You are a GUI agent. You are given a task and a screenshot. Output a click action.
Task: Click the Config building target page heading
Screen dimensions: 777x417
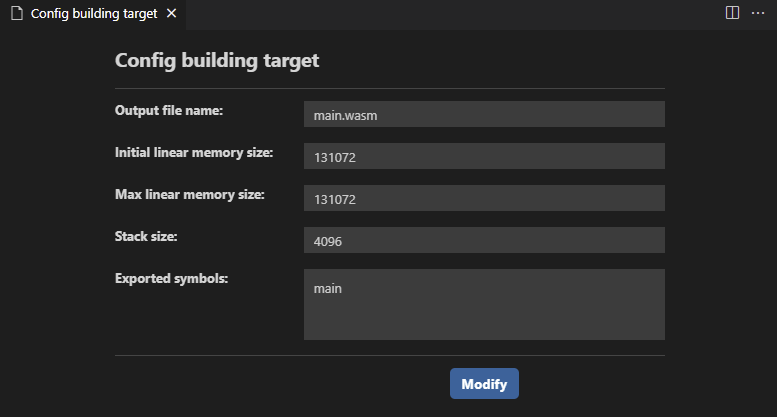coord(217,60)
